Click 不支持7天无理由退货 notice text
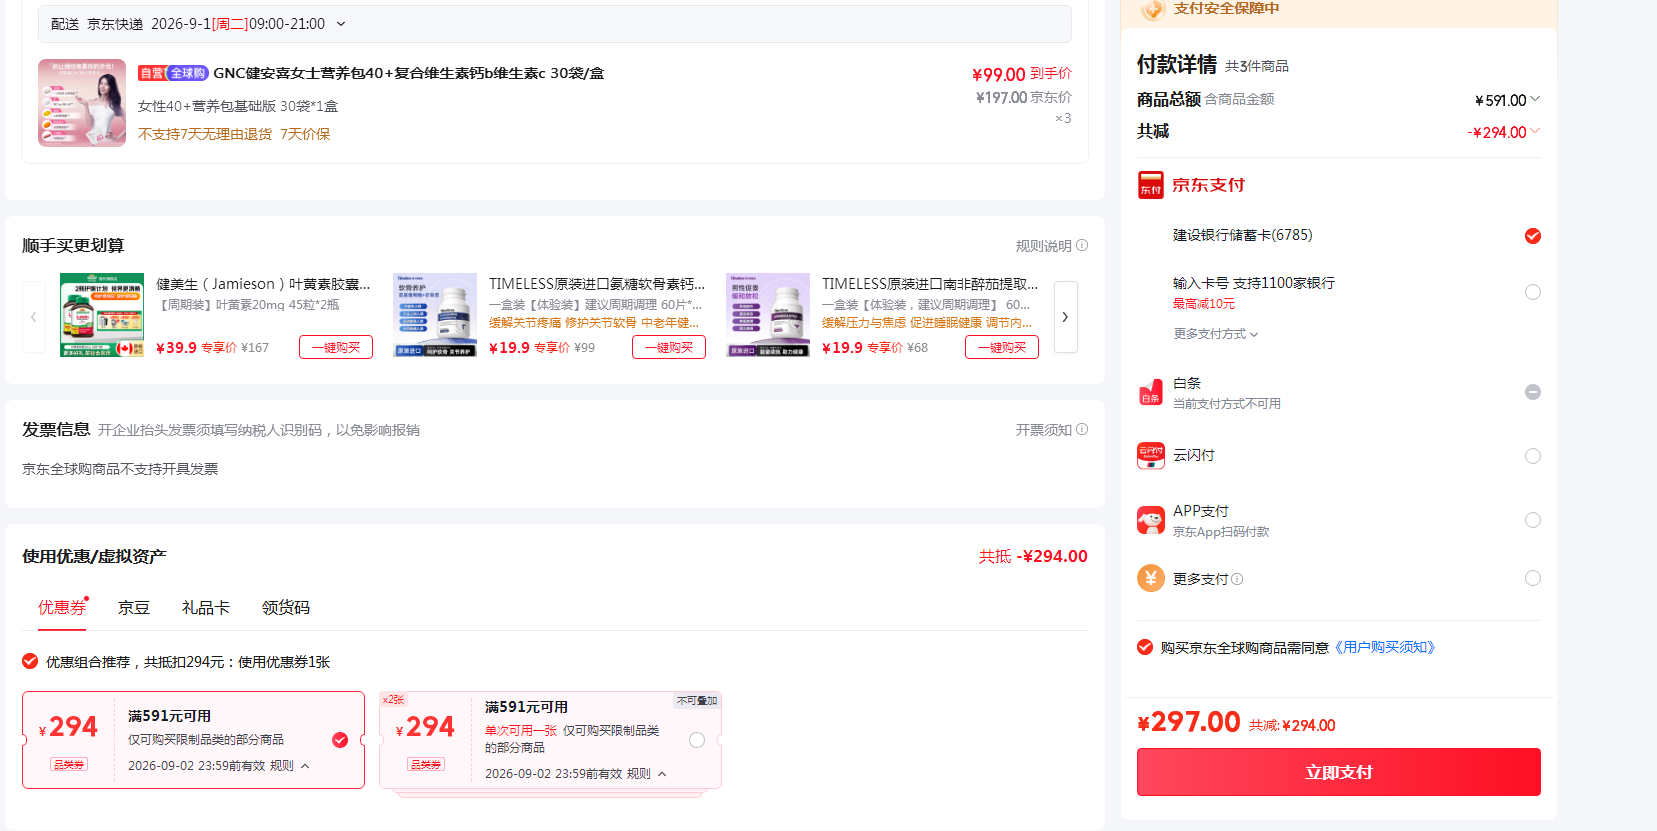The width and height of the screenshot is (1657, 831). tap(205, 134)
